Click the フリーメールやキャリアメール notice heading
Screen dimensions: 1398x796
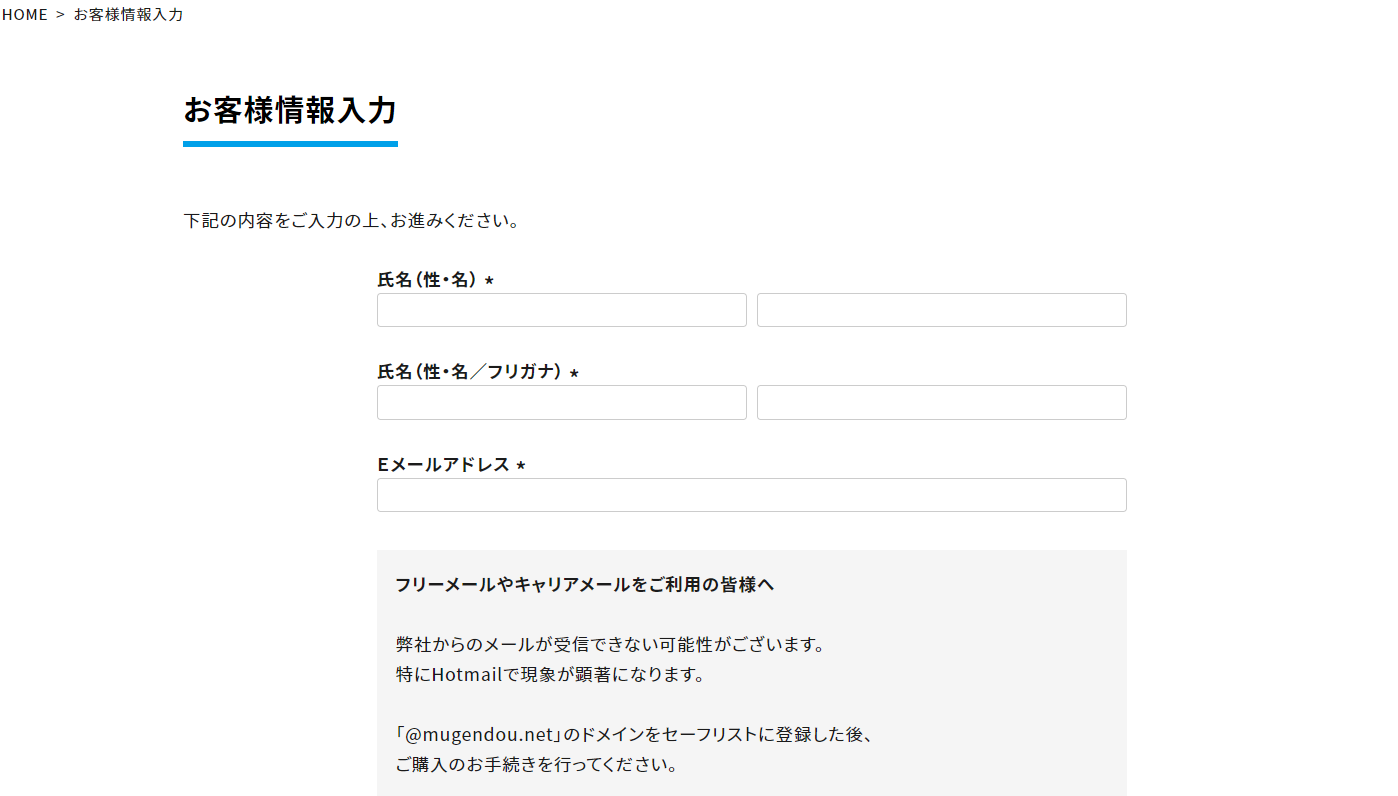(584, 585)
